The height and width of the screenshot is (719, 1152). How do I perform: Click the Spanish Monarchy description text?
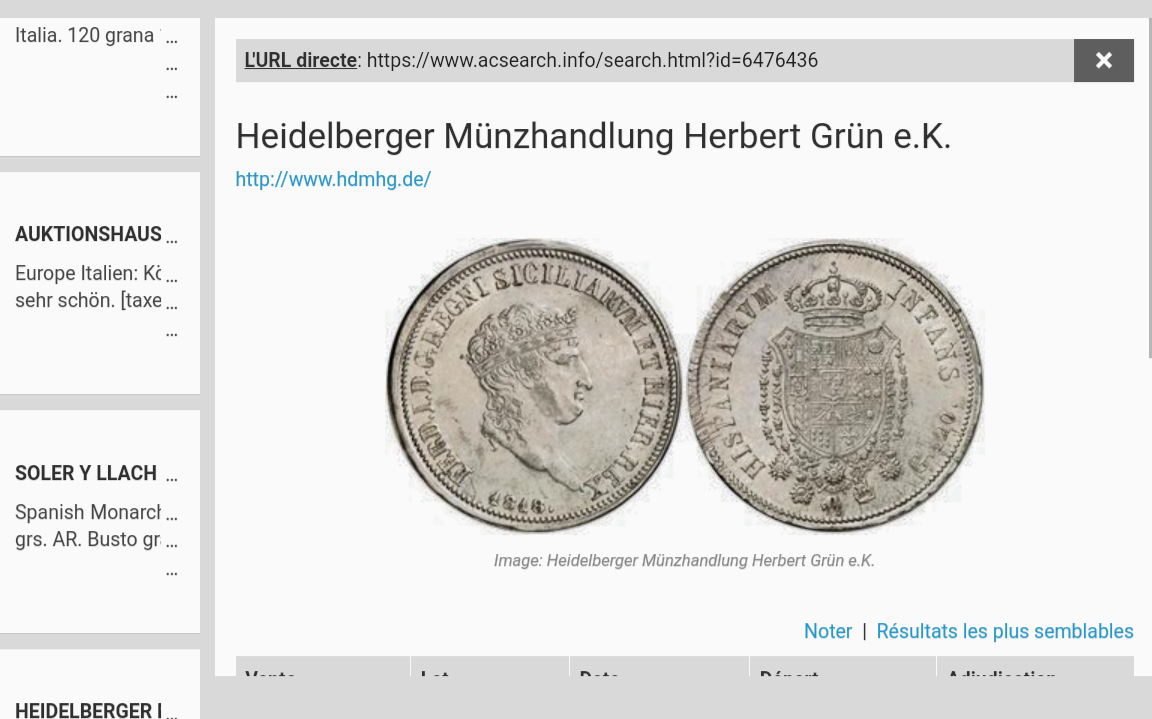tap(88, 525)
